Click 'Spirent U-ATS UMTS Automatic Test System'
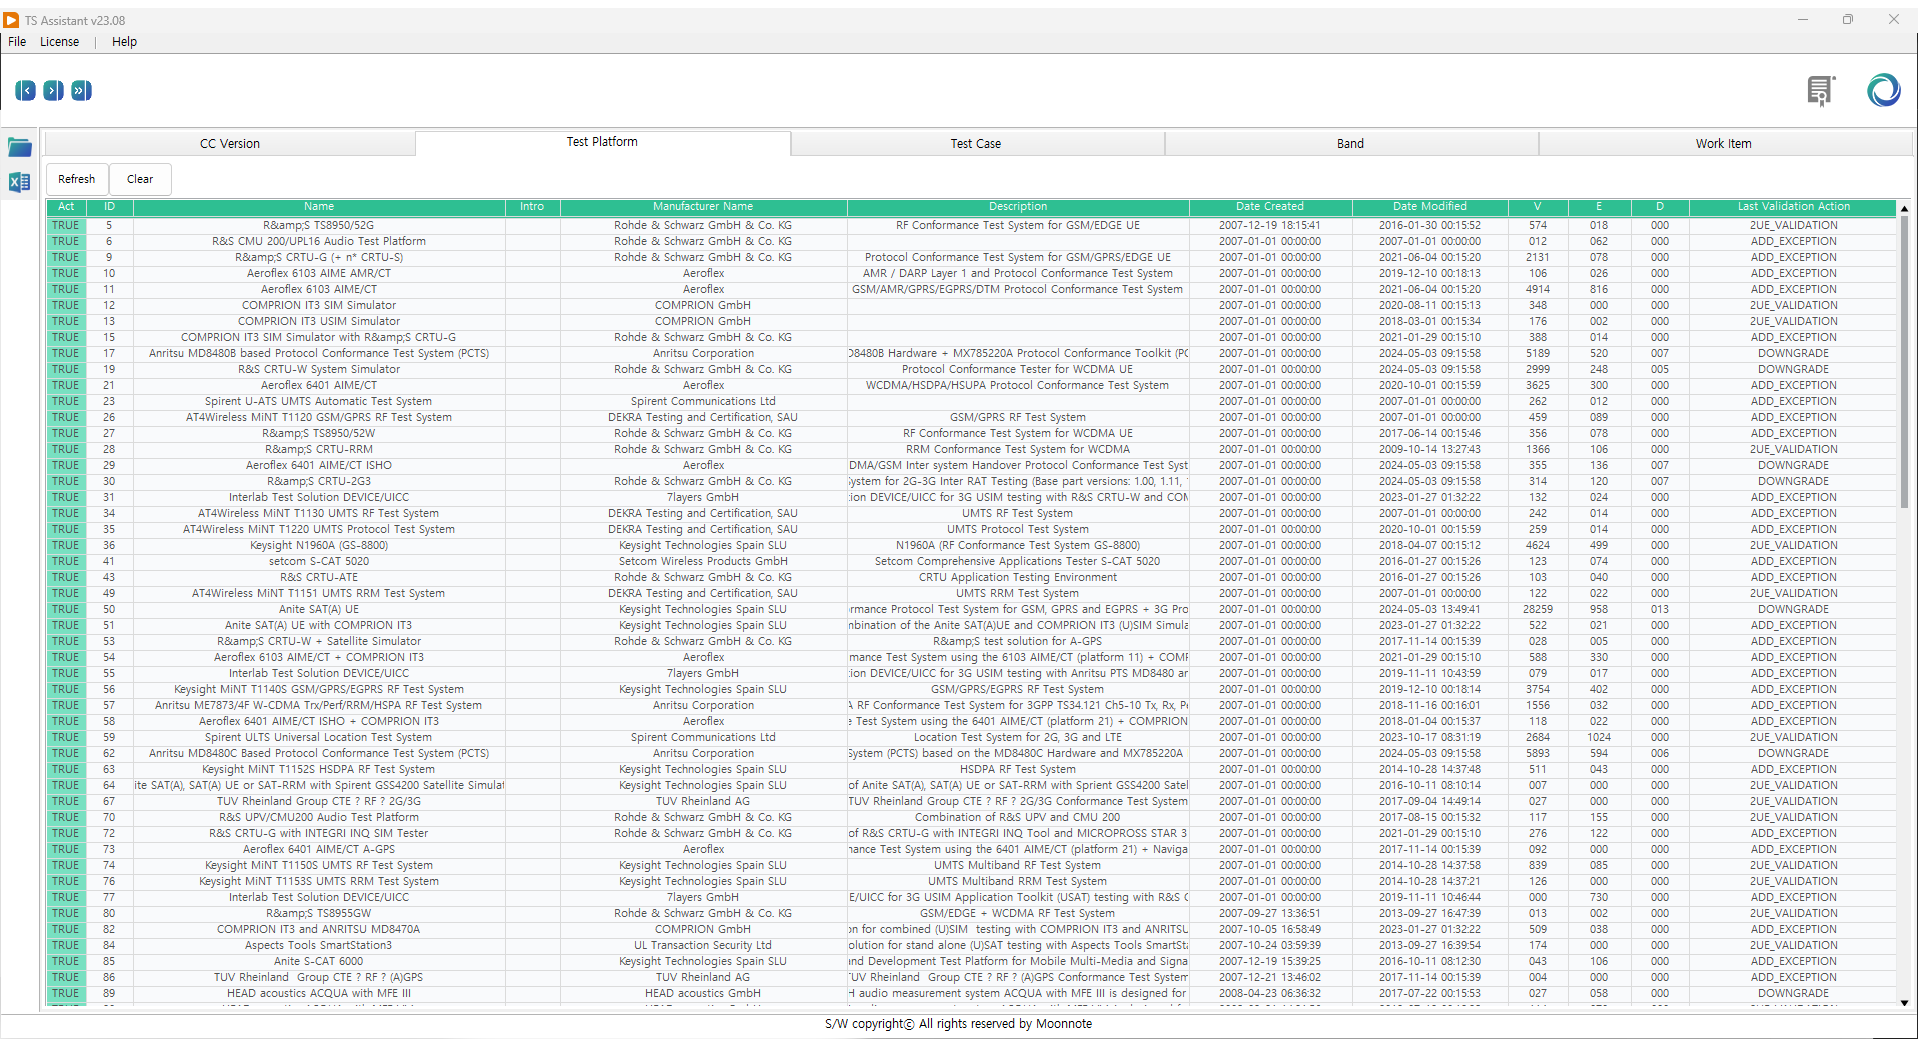 tap(319, 402)
